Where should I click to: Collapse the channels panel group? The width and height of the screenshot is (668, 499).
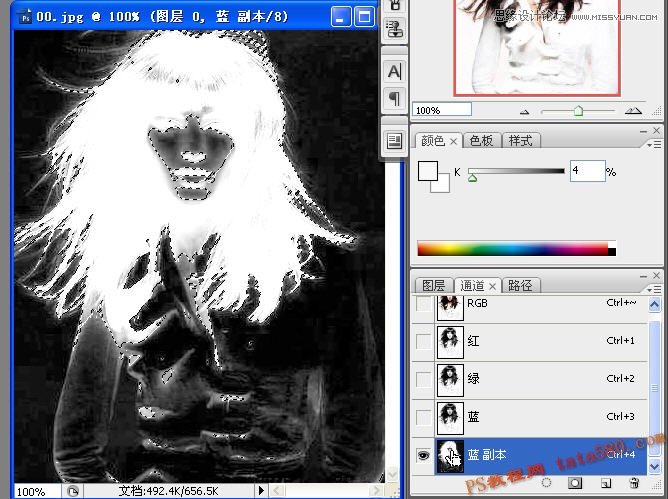pos(643,276)
